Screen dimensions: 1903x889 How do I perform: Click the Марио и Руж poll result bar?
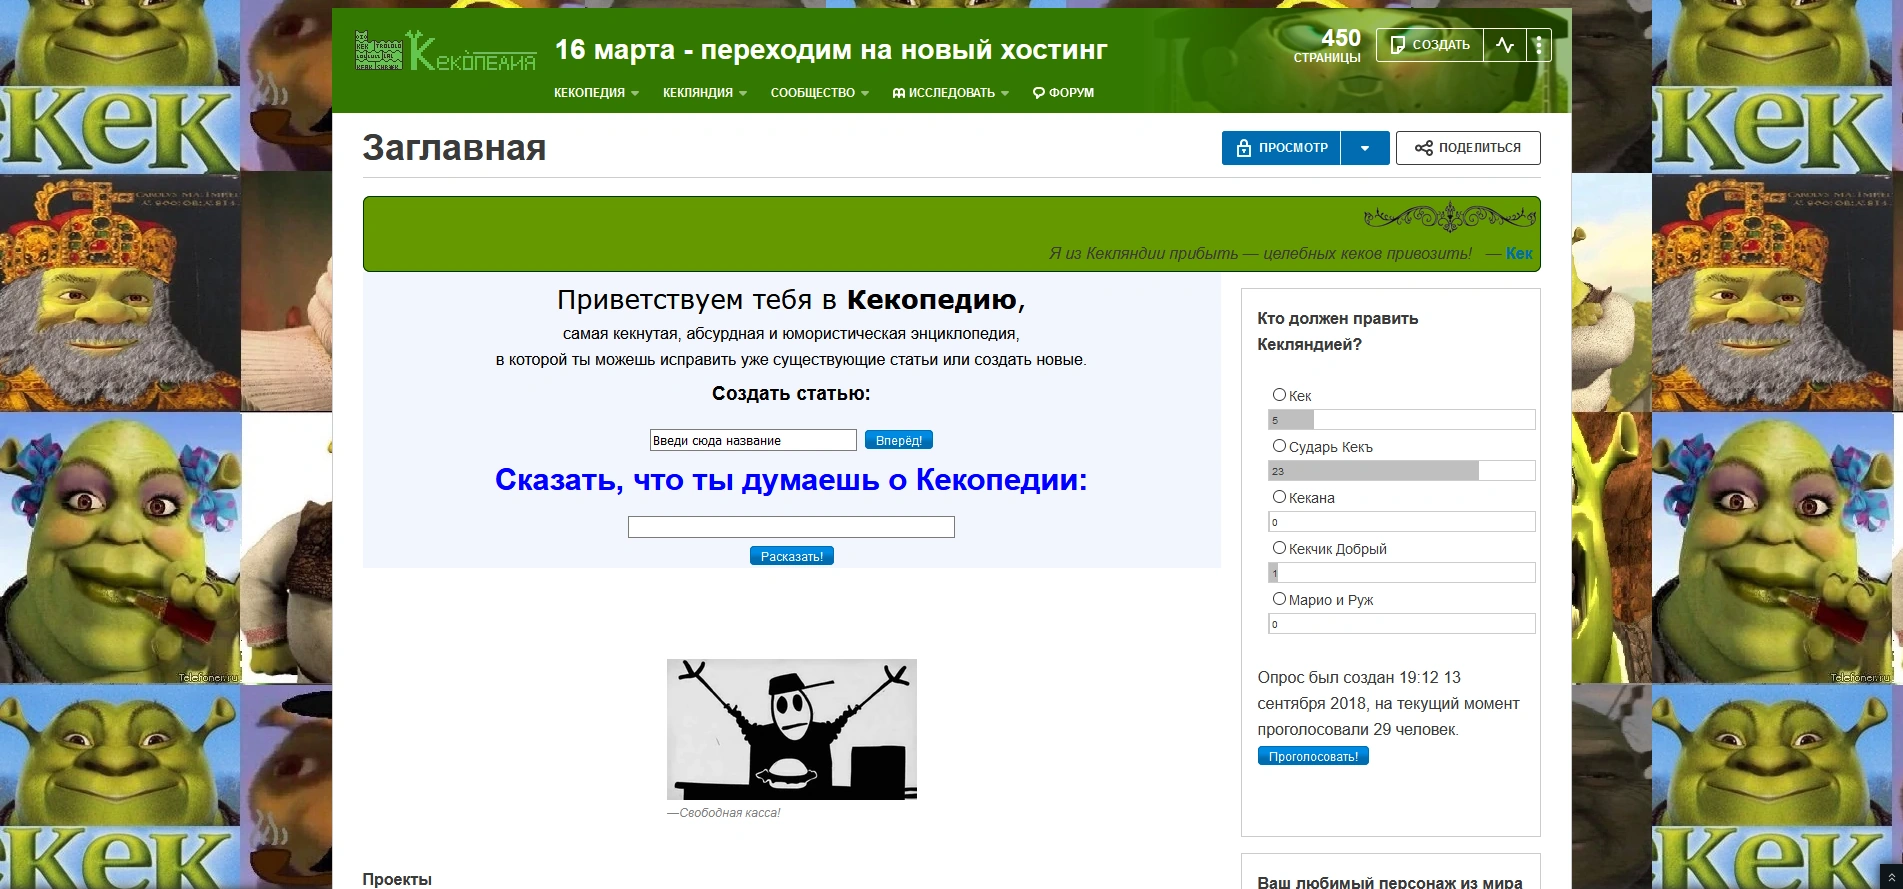[x=1401, y=624]
